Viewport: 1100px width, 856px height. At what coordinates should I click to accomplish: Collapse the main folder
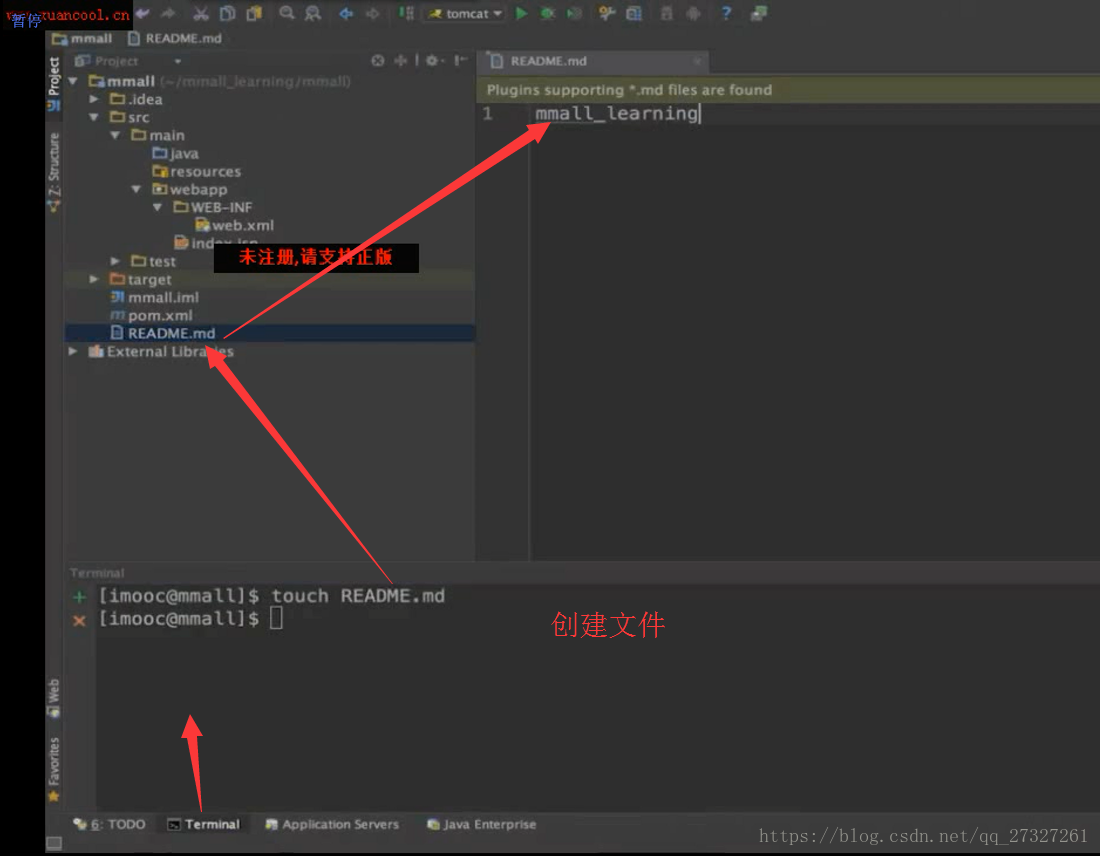tap(115, 135)
